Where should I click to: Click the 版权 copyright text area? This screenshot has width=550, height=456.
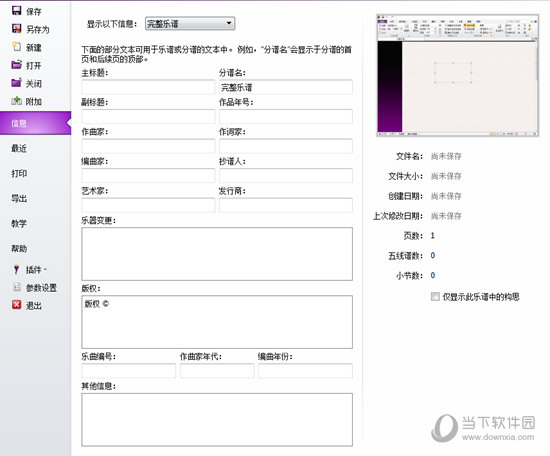coord(217,322)
